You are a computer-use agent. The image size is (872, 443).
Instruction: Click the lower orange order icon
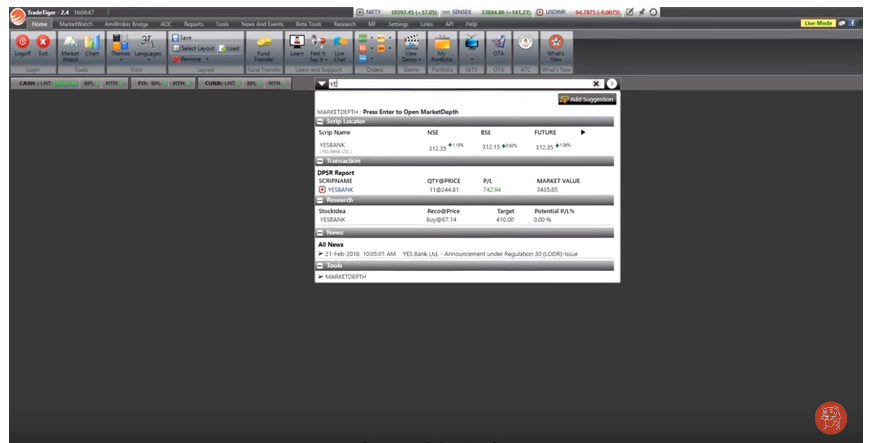382,48
